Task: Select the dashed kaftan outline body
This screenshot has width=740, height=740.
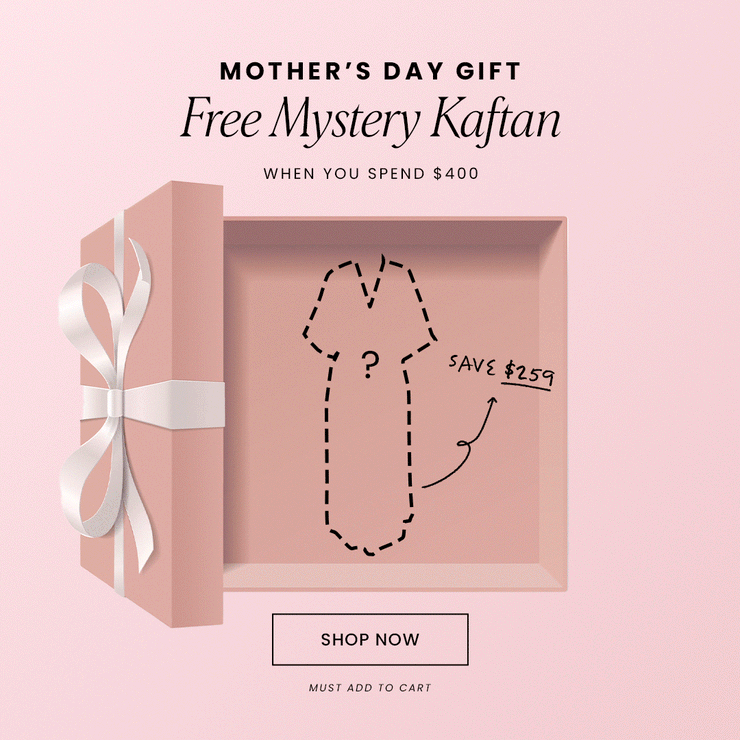Action: point(369,405)
